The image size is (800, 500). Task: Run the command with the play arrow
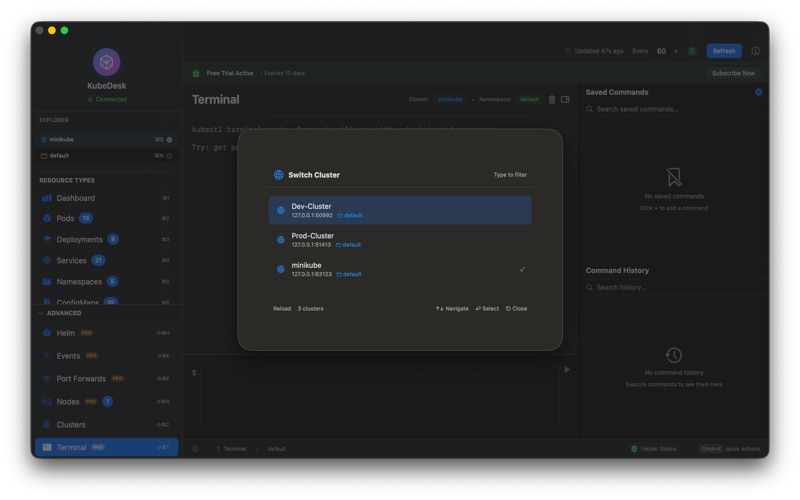(567, 370)
